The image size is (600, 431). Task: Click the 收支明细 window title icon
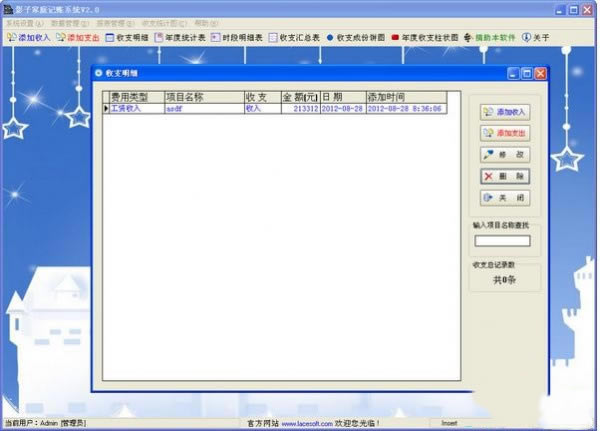pyautogui.click(x=99, y=73)
